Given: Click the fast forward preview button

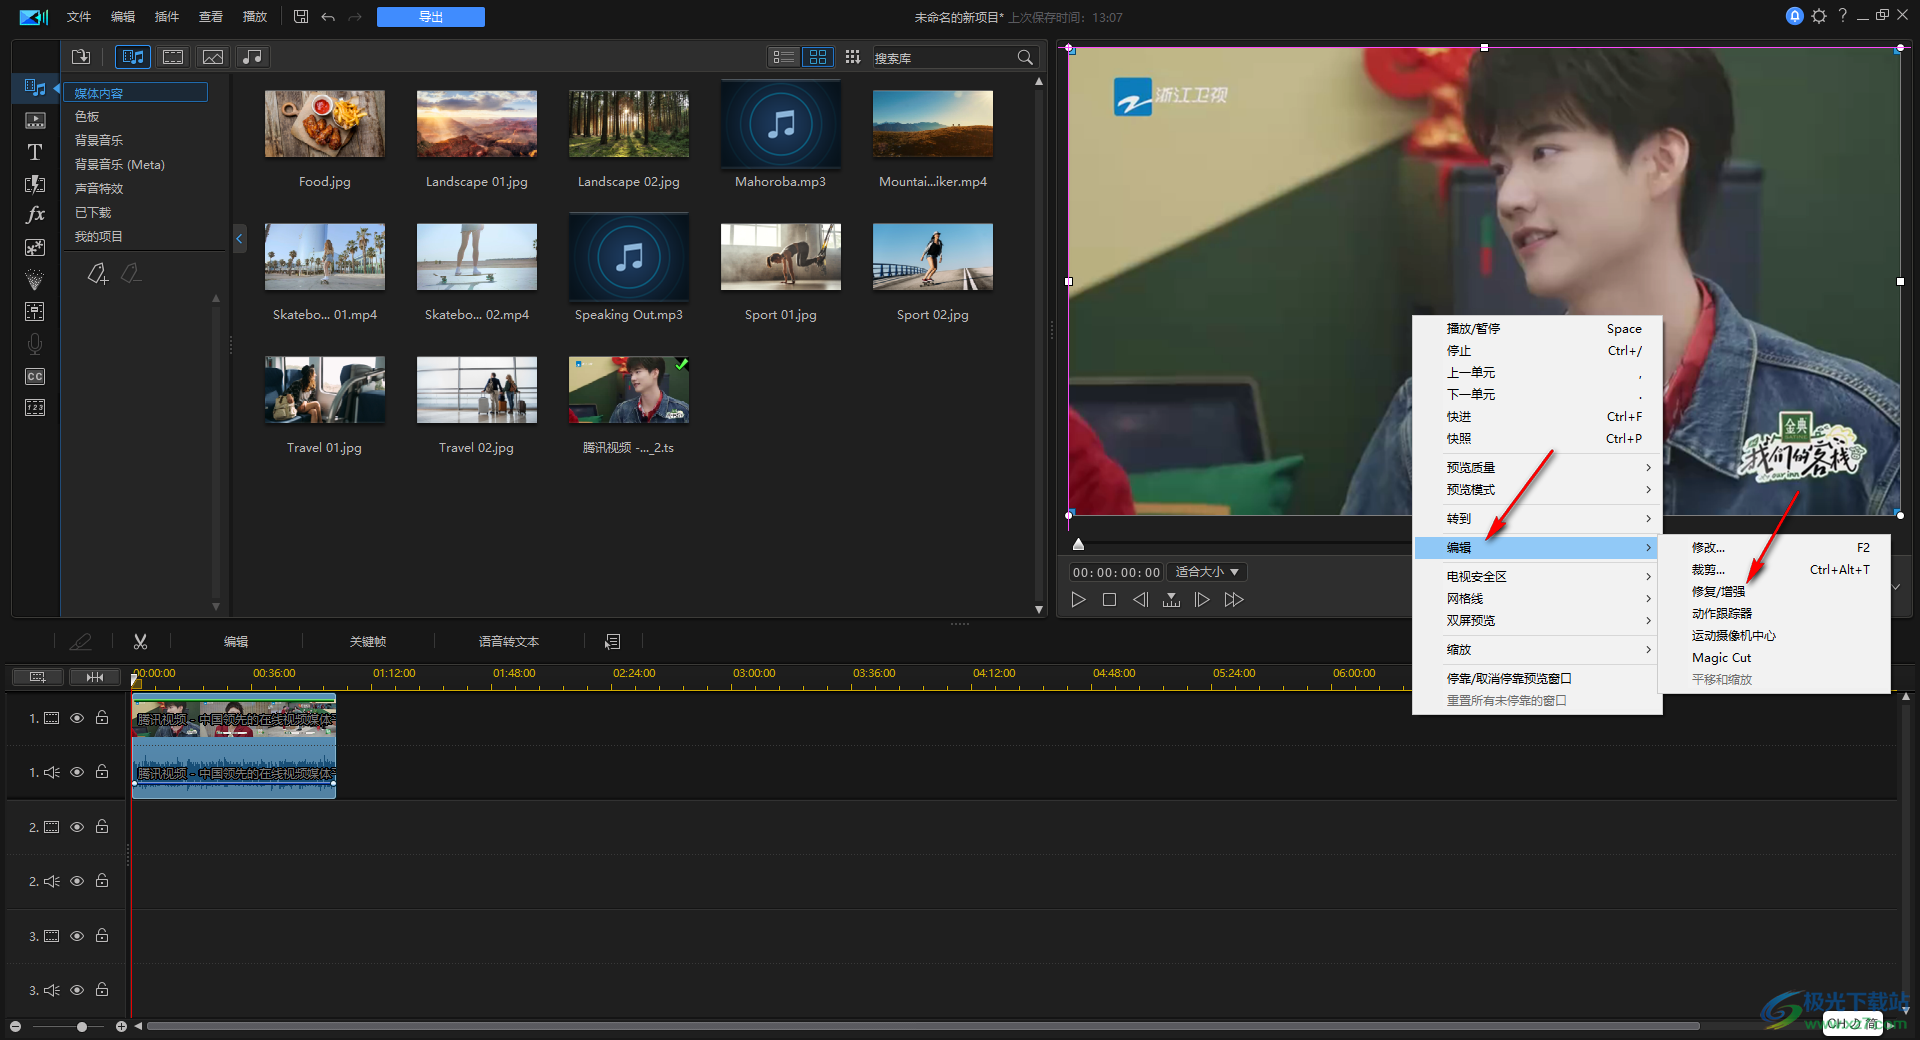Looking at the screenshot, I should pos(1234,600).
